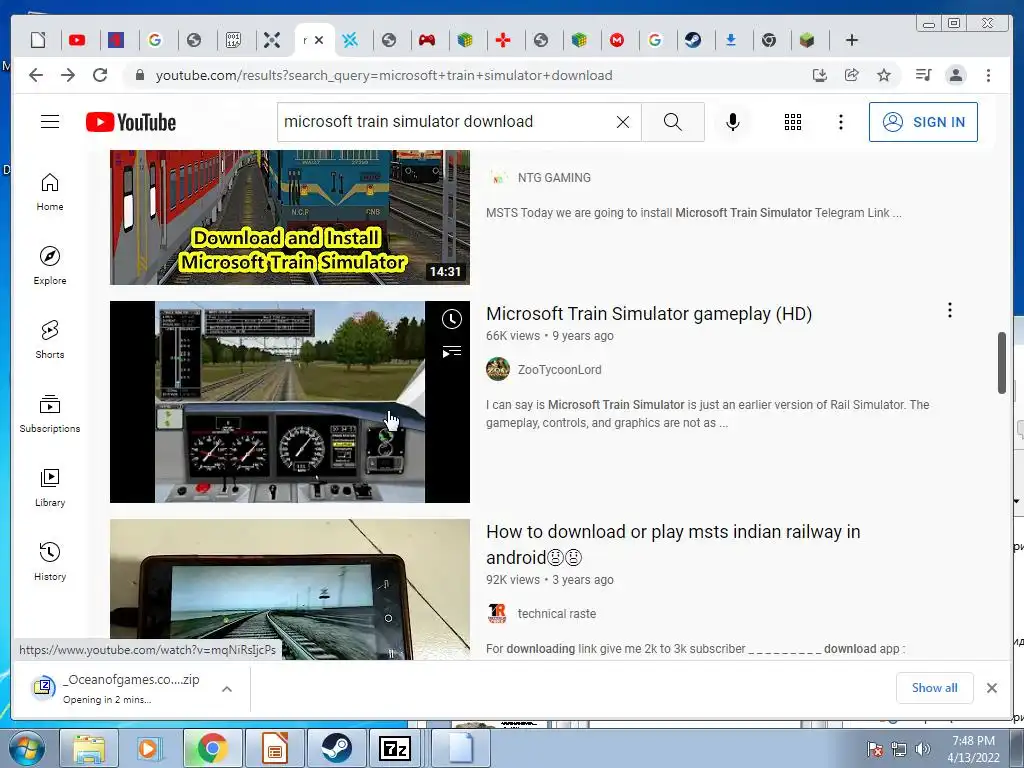The width and height of the screenshot is (1024, 768).
Task: Open the technical raste channel avatar
Action: pyautogui.click(x=498, y=613)
